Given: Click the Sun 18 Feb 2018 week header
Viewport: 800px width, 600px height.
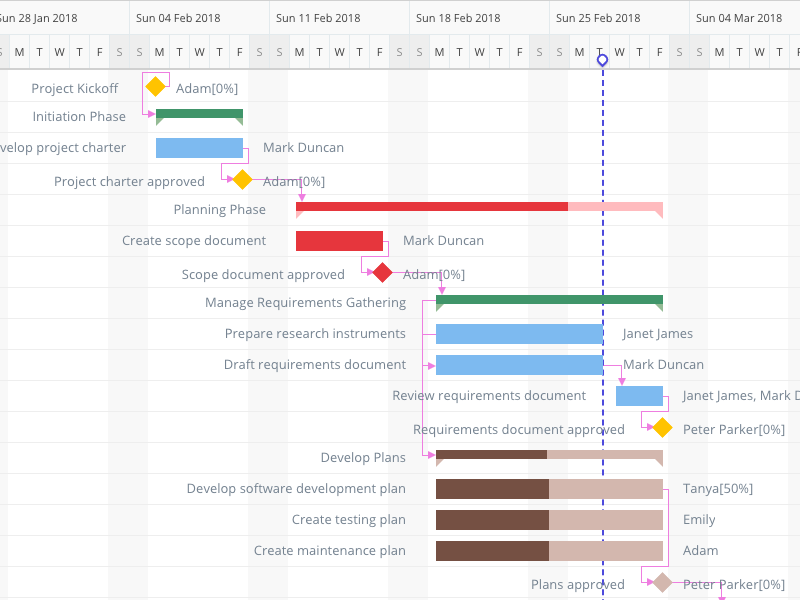Looking at the screenshot, I should pos(458,18).
